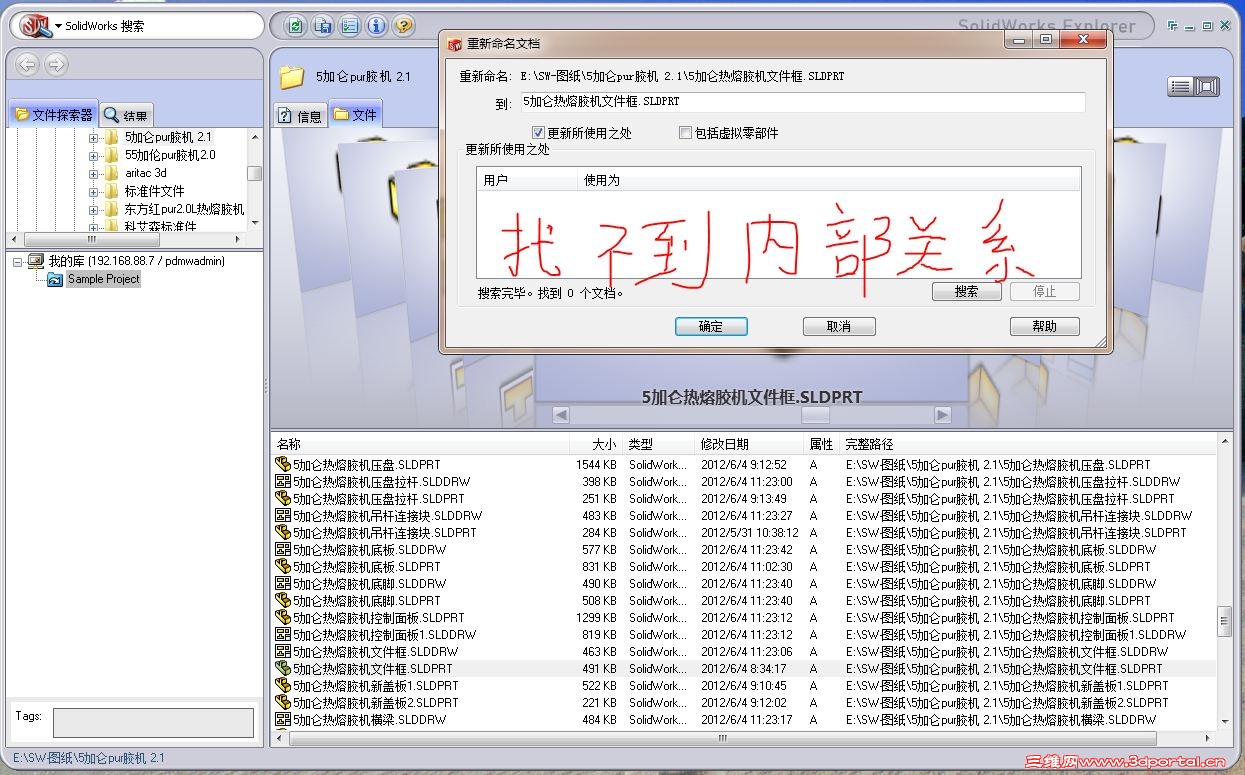Click the 使用为 column header in dialog
The image size is (1245, 775).
point(828,180)
